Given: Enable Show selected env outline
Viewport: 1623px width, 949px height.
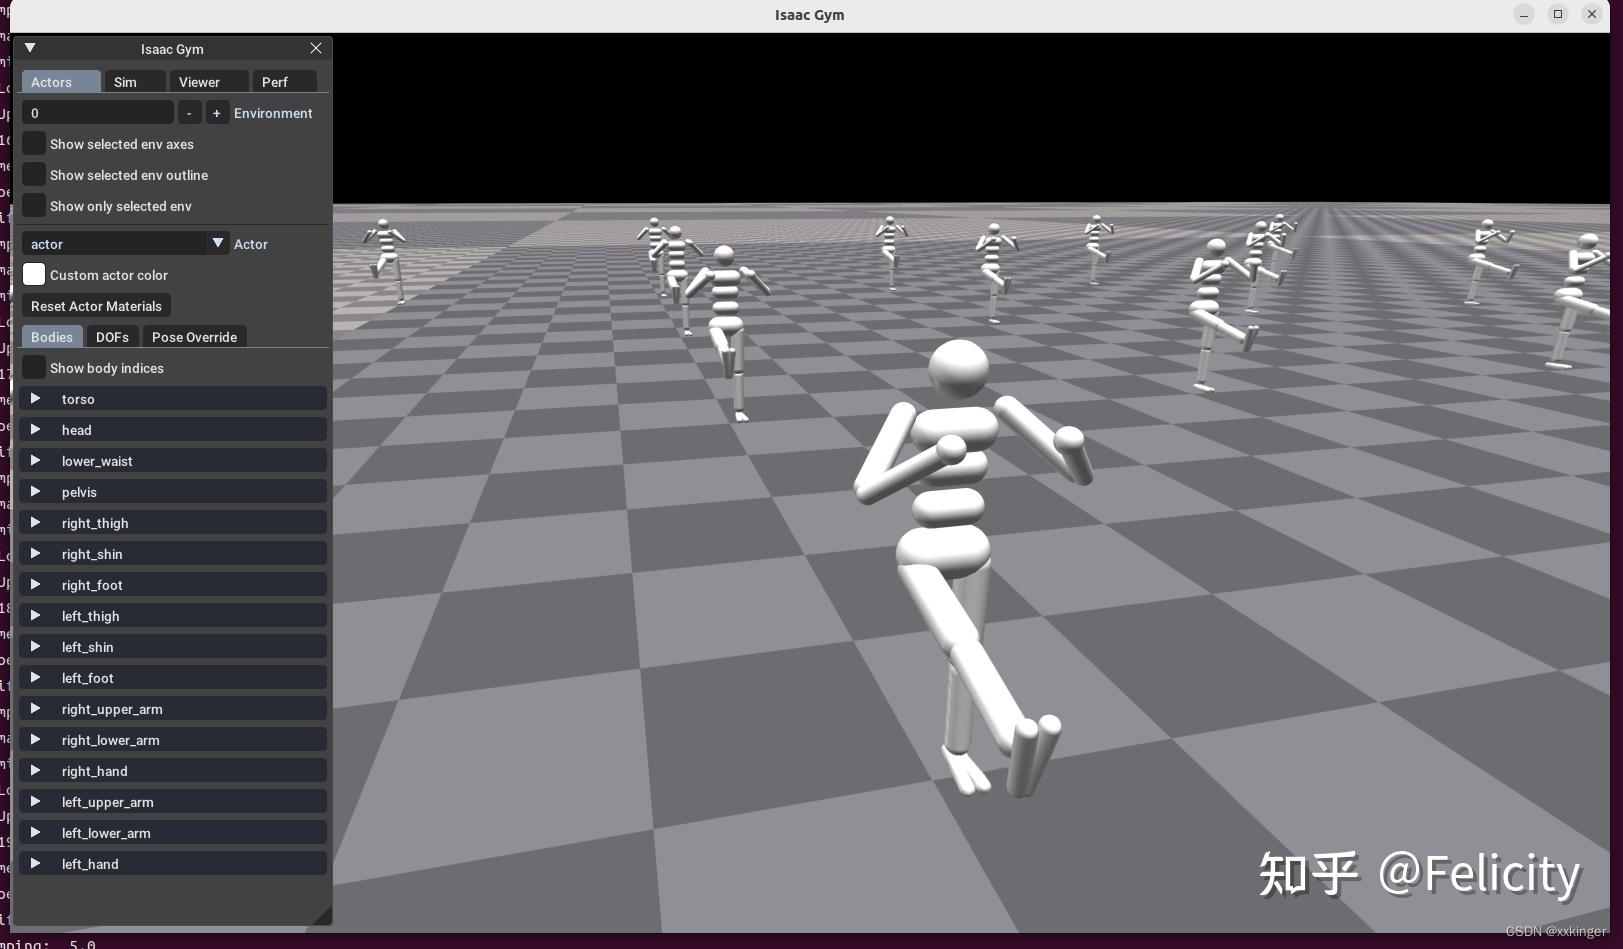Looking at the screenshot, I should [34, 175].
